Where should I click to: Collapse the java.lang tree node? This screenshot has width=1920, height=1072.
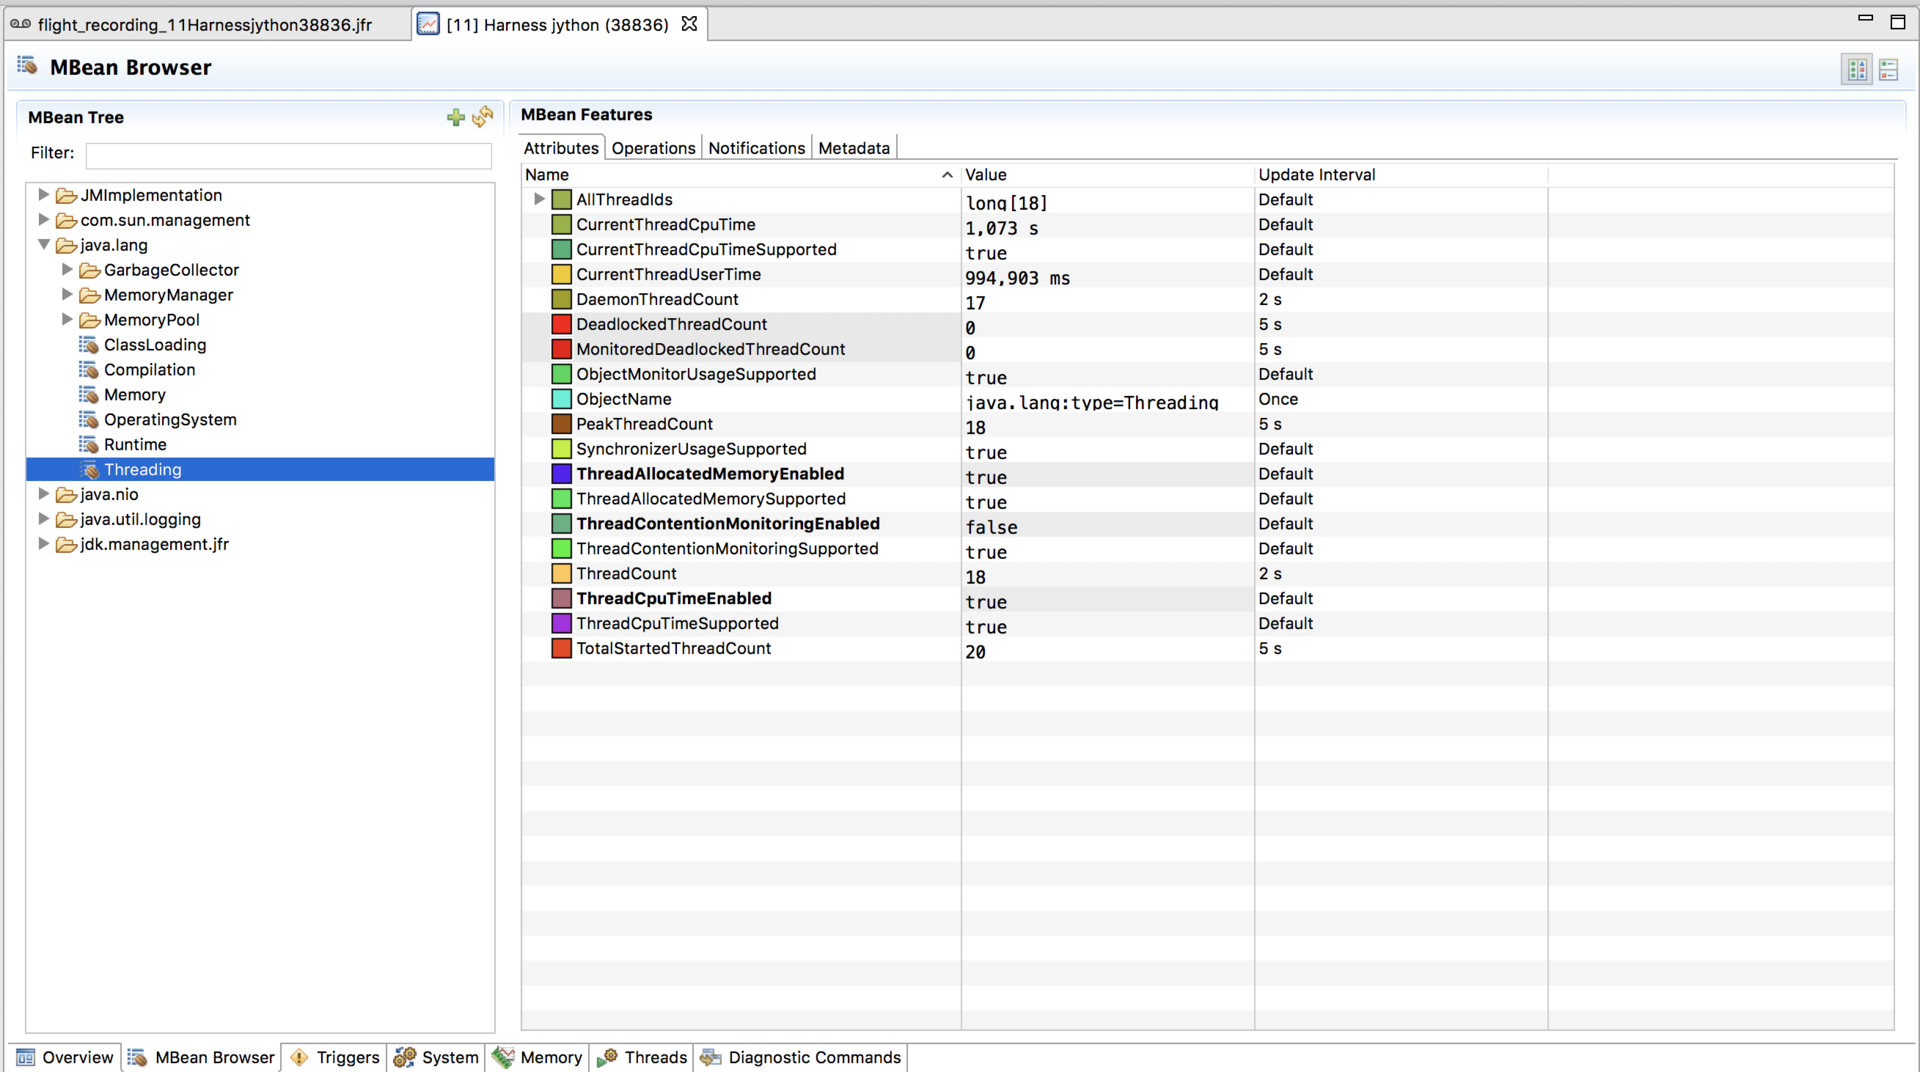(x=43, y=245)
